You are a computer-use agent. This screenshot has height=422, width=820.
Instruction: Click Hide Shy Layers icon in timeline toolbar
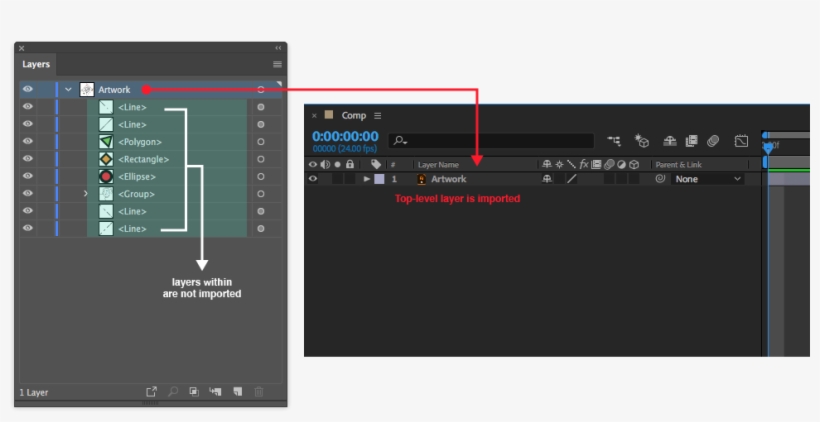(x=670, y=141)
